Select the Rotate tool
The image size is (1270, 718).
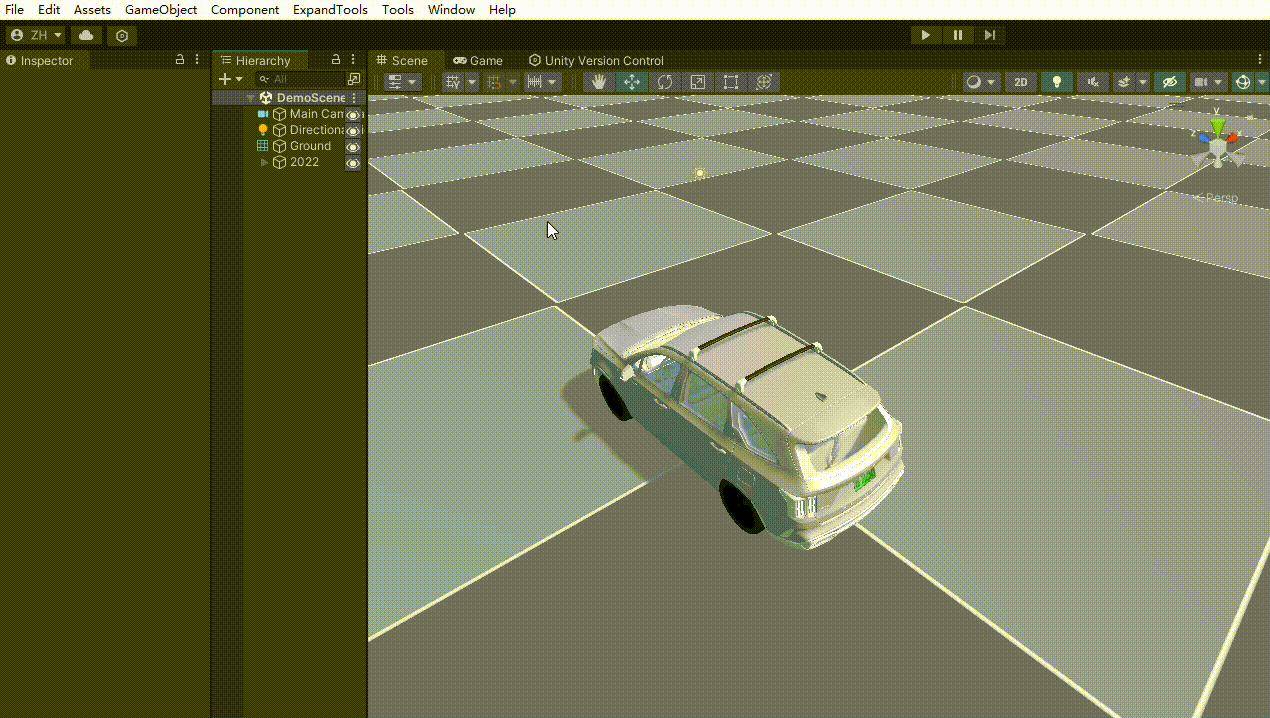point(664,81)
